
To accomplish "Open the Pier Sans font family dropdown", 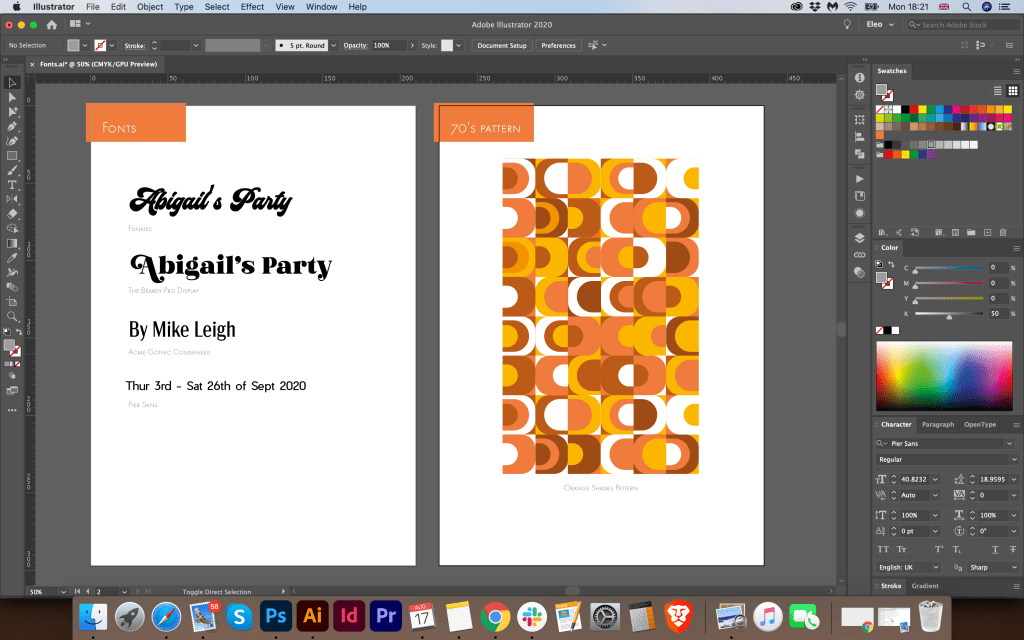I will pos(1009,443).
